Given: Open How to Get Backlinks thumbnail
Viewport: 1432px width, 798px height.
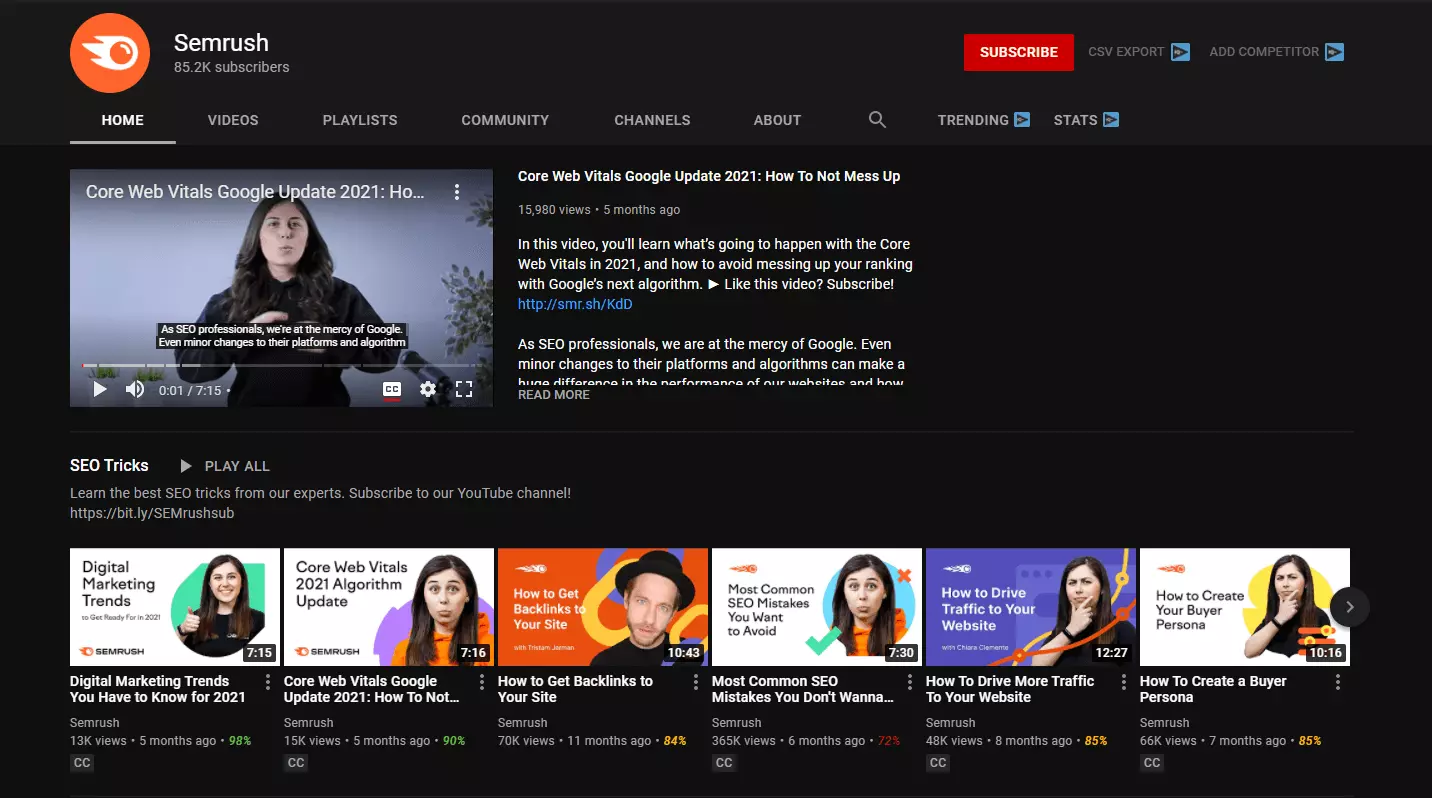Looking at the screenshot, I should coord(603,607).
